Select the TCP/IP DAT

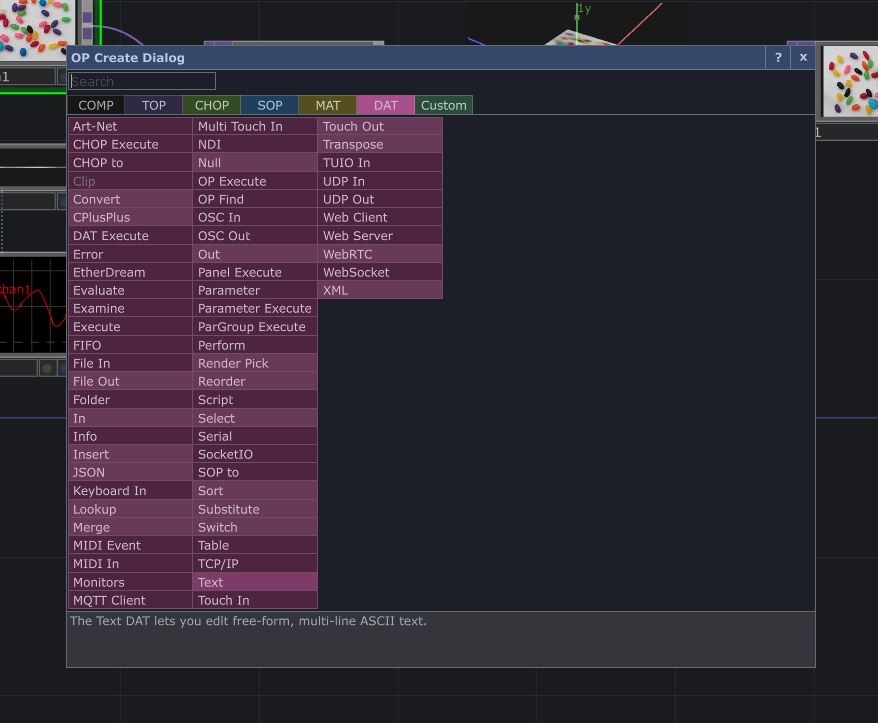point(255,564)
